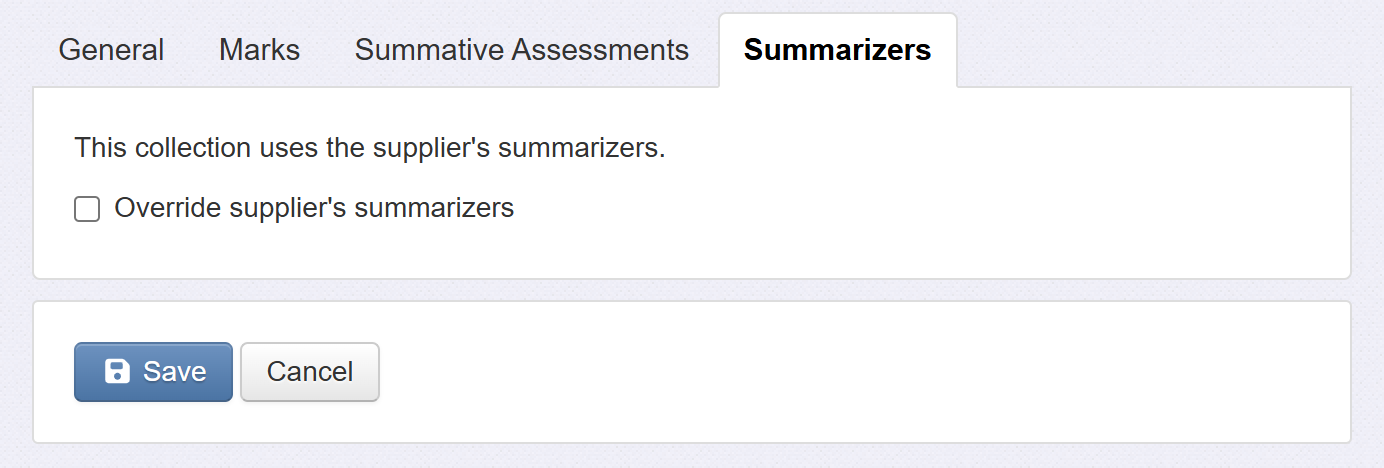Click the Cancel button
This screenshot has height=468, width=1384.
pos(310,372)
